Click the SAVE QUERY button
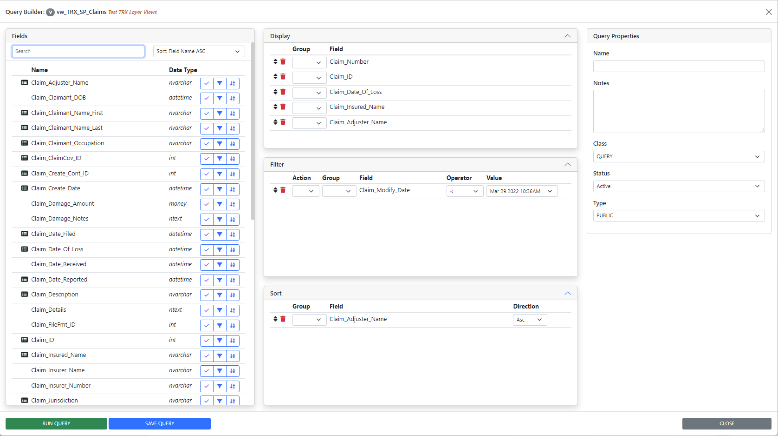Screen dimensions: 778x436 [160, 424]
